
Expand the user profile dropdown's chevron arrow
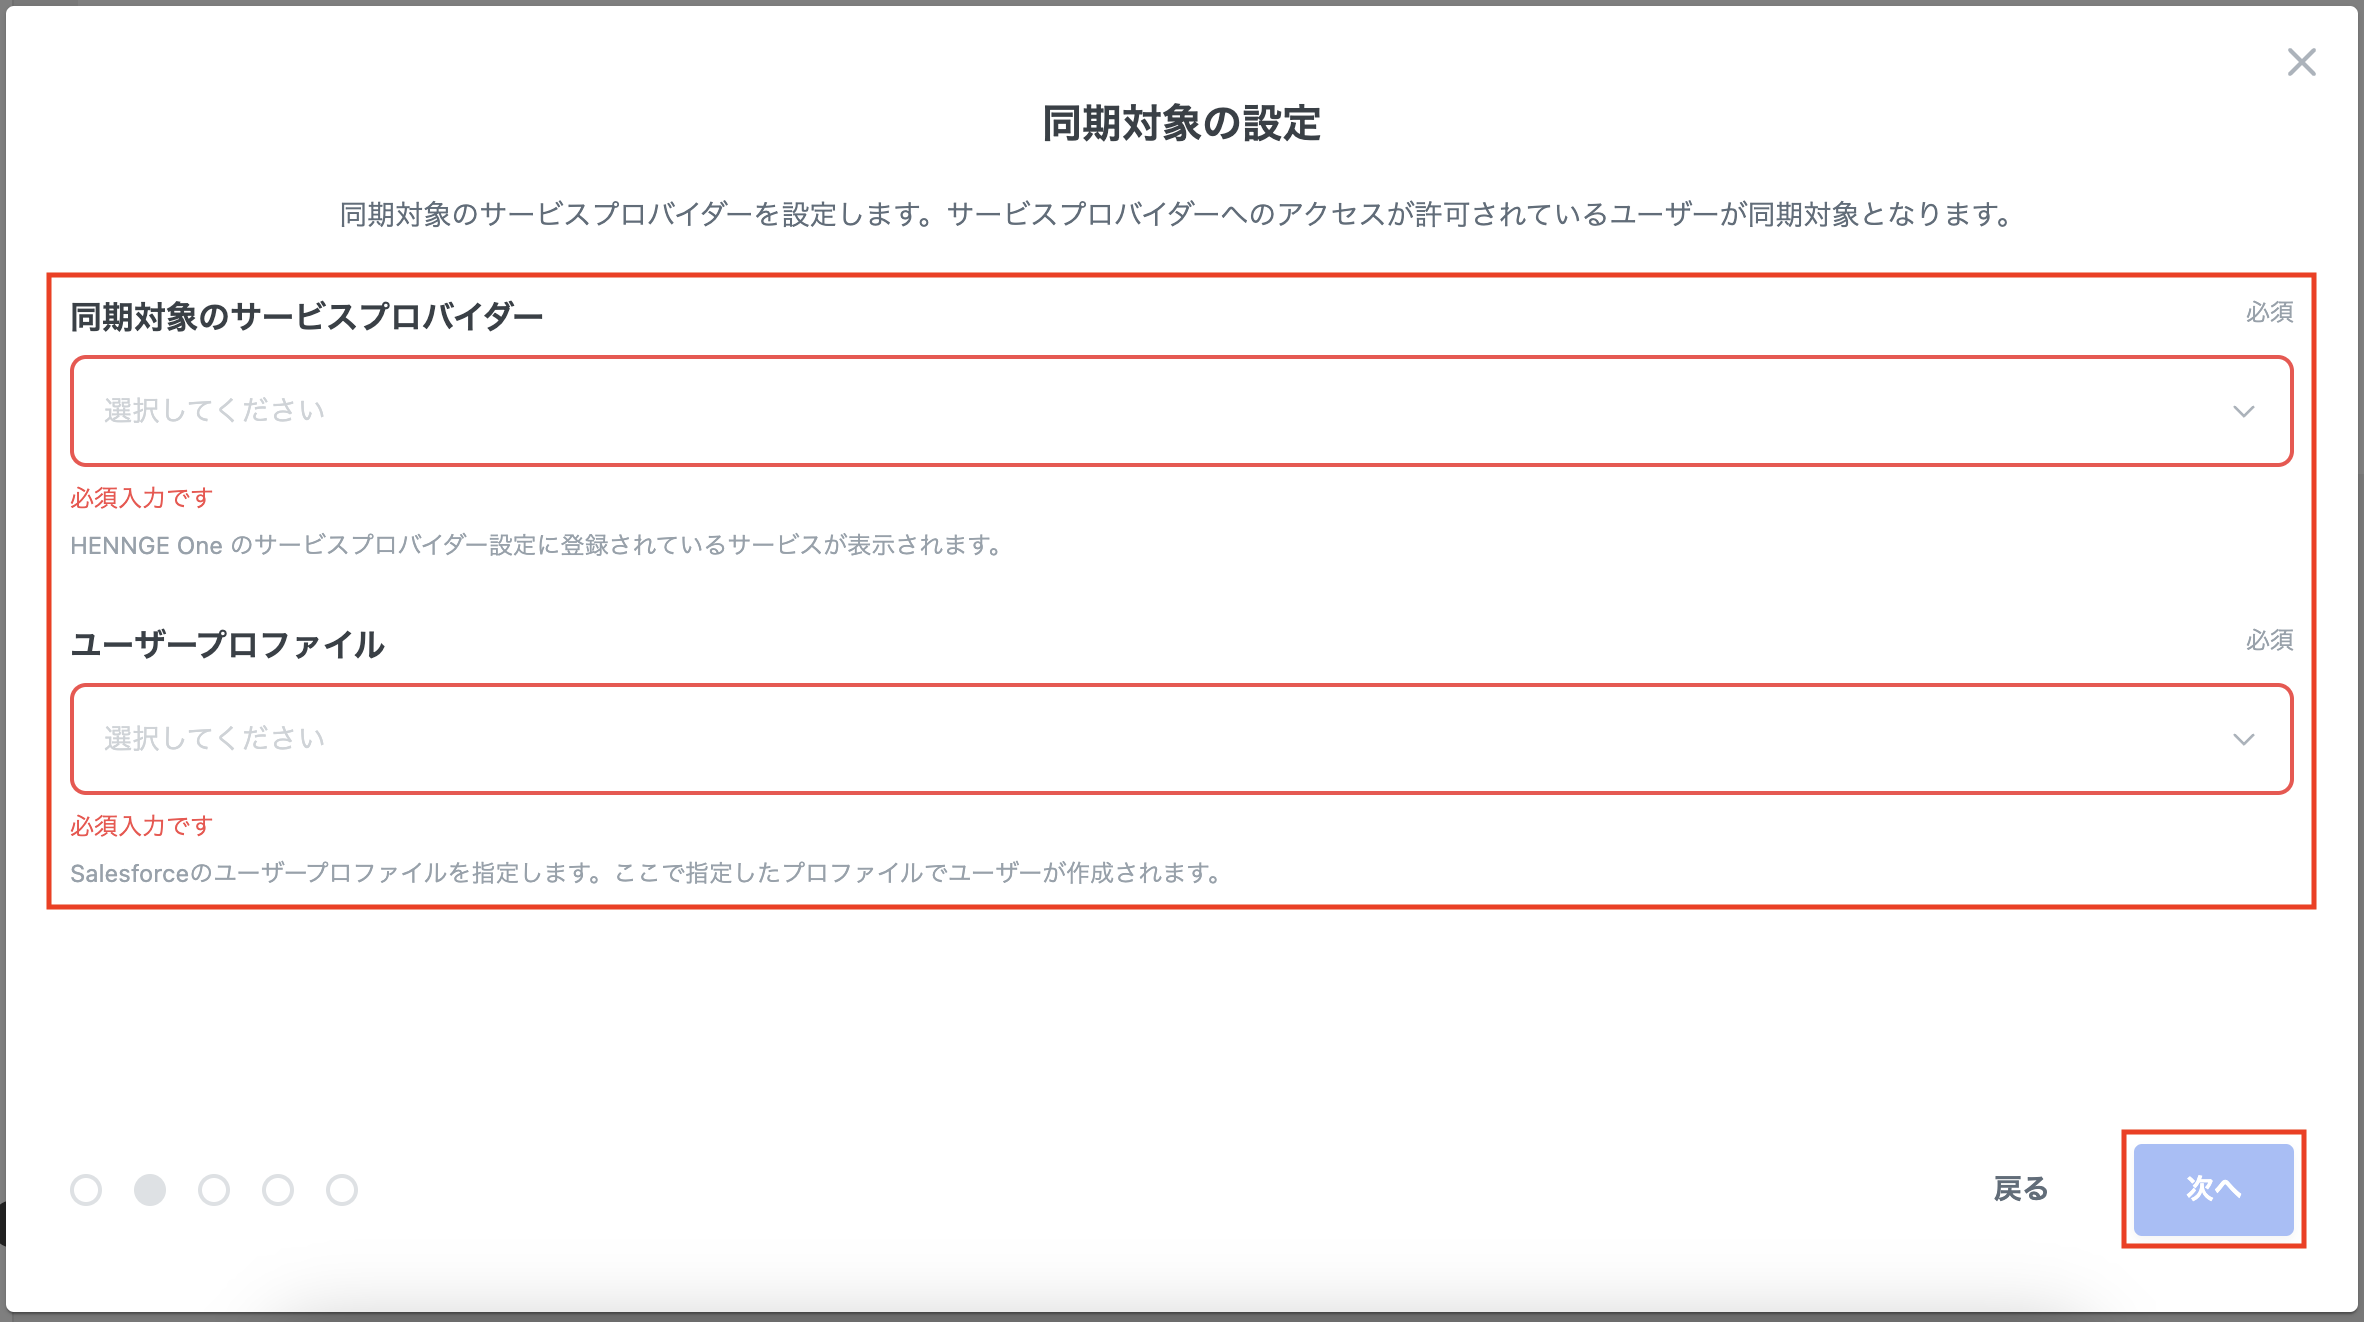pyautogui.click(x=2243, y=740)
